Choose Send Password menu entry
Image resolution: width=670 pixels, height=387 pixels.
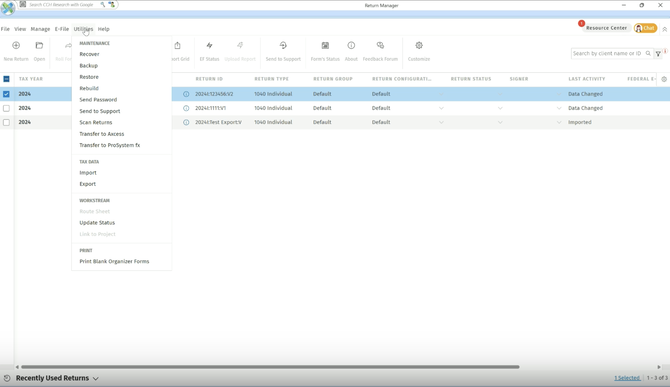(98, 100)
